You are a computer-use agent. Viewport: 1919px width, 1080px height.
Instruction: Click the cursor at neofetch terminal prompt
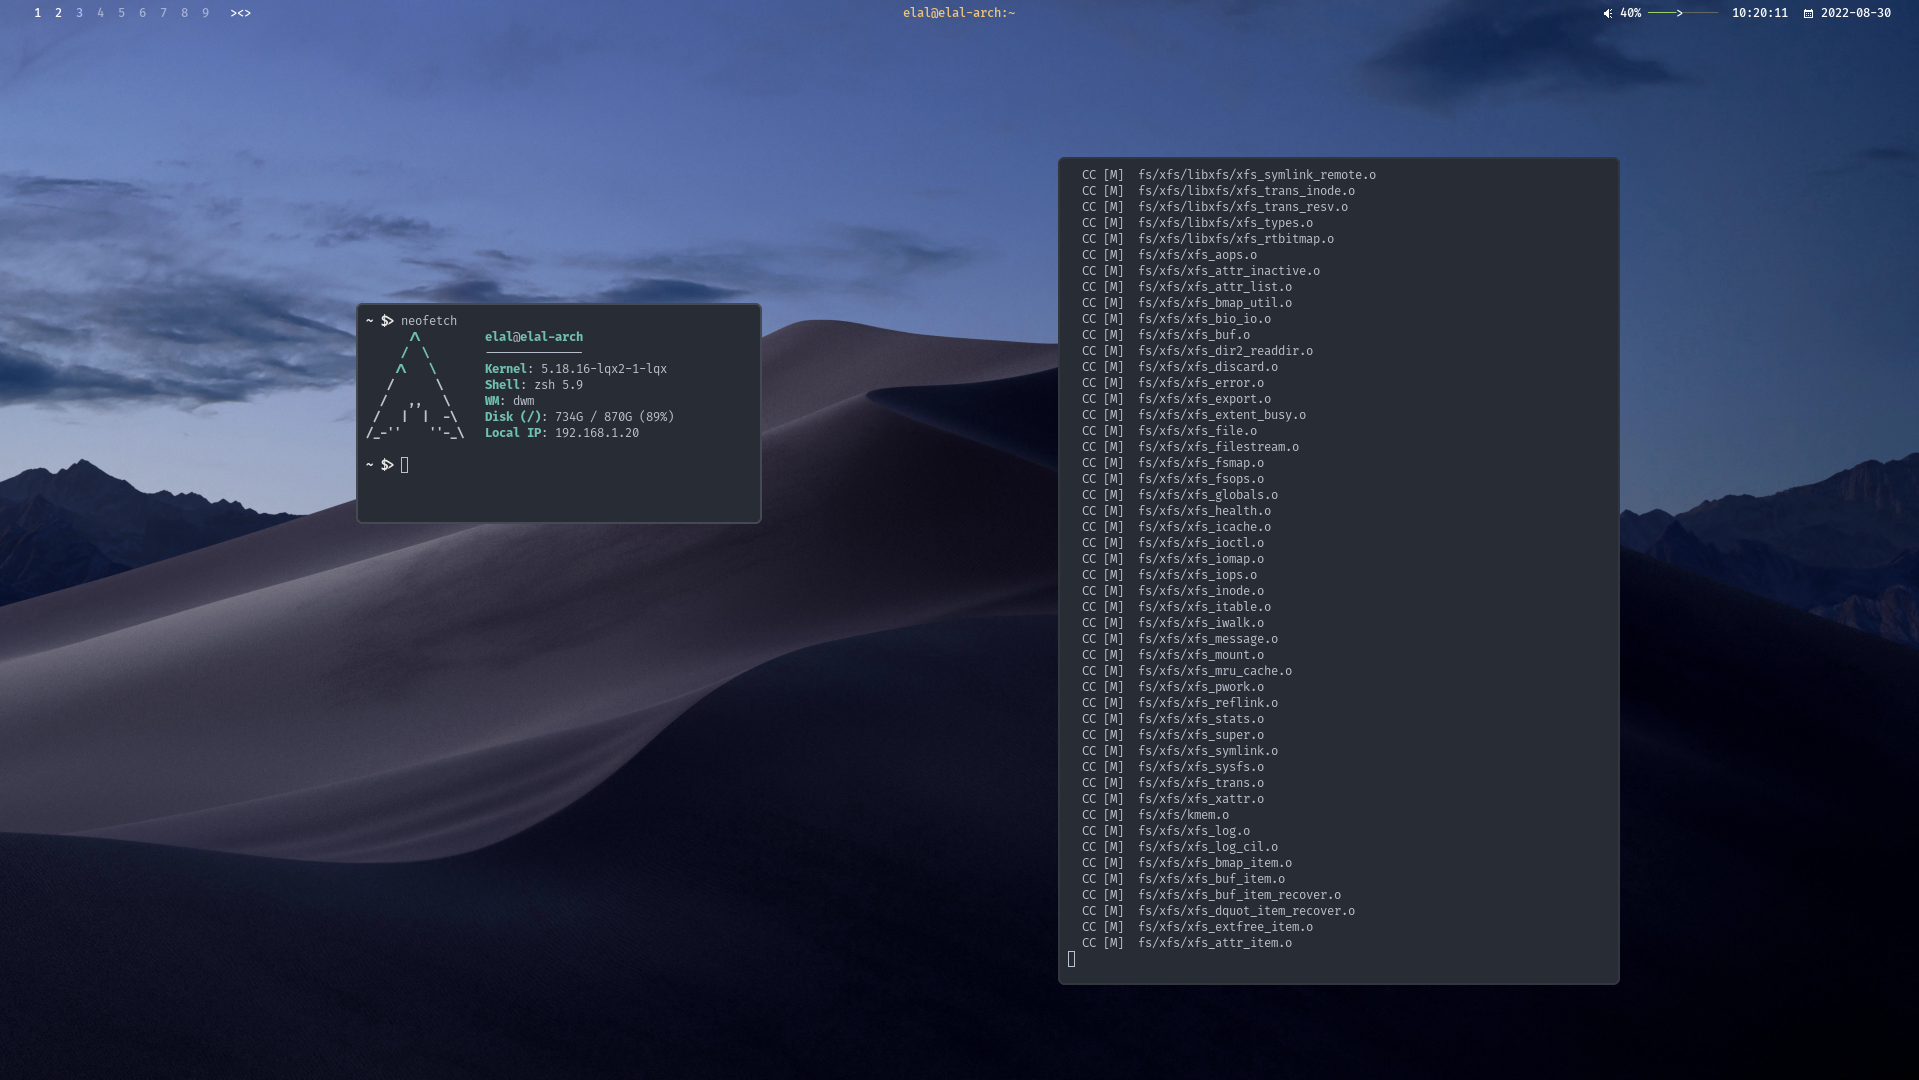pos(404,465)
